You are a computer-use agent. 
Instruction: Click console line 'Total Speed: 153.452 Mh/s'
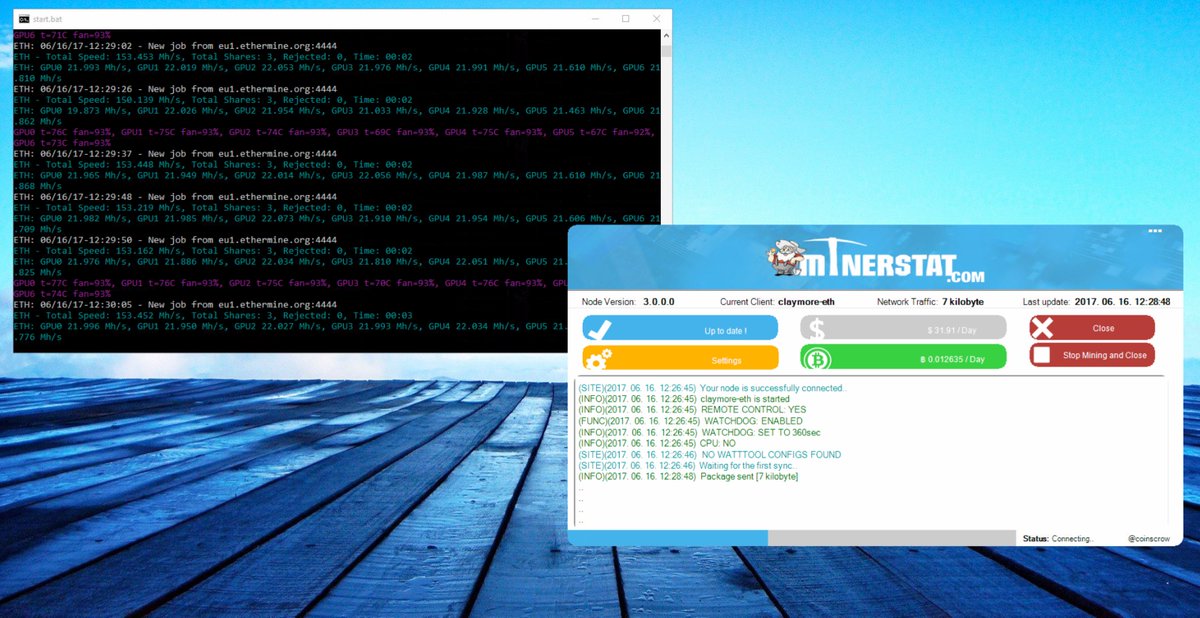click(x=213, y=315)
